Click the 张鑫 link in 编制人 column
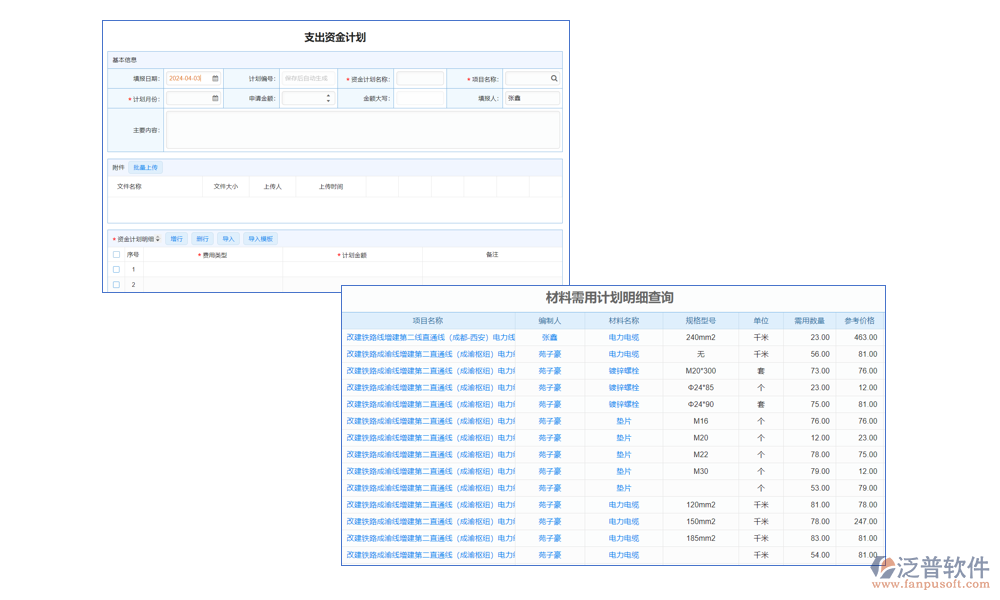 [550, 338]
